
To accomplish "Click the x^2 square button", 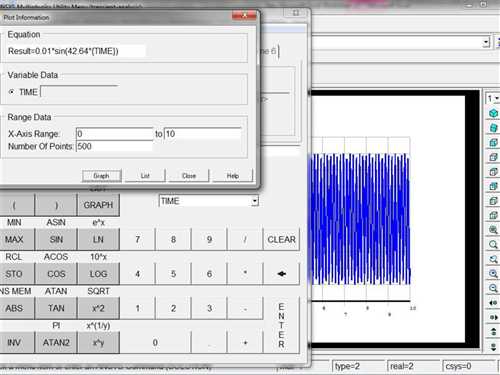I will [x=98, y=308].
